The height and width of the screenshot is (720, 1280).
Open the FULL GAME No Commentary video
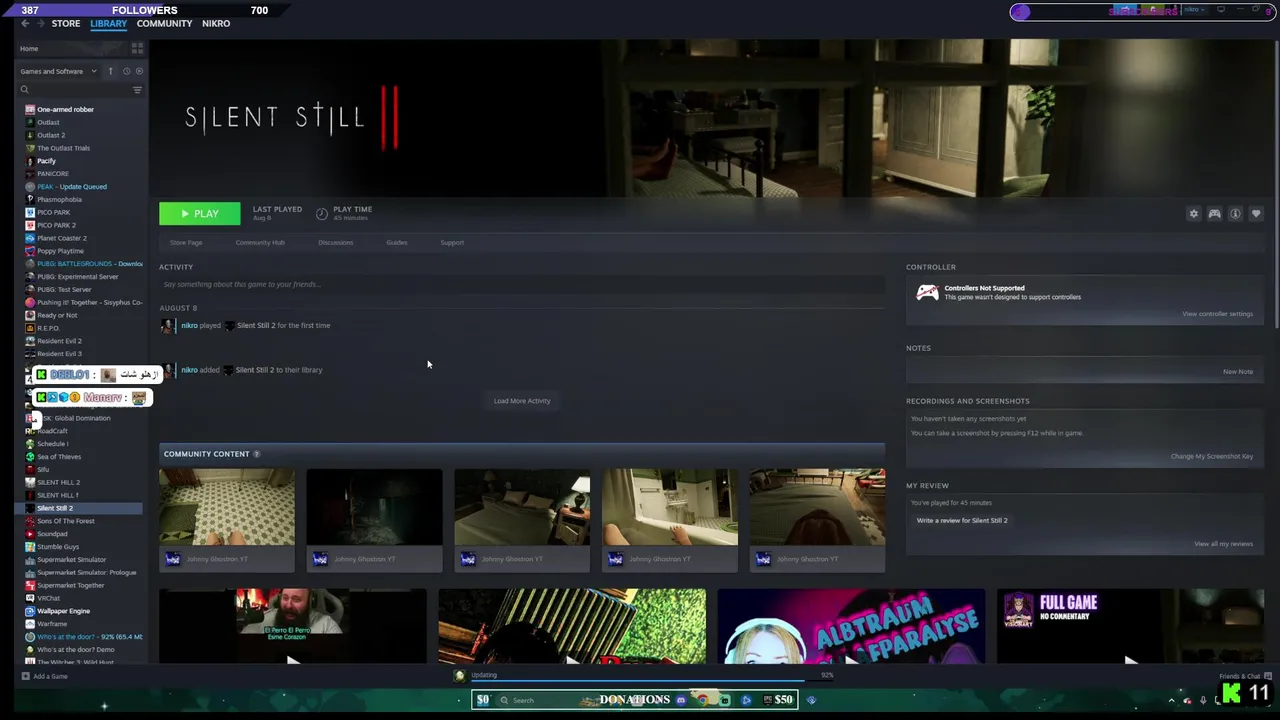tap(1130, 627)
